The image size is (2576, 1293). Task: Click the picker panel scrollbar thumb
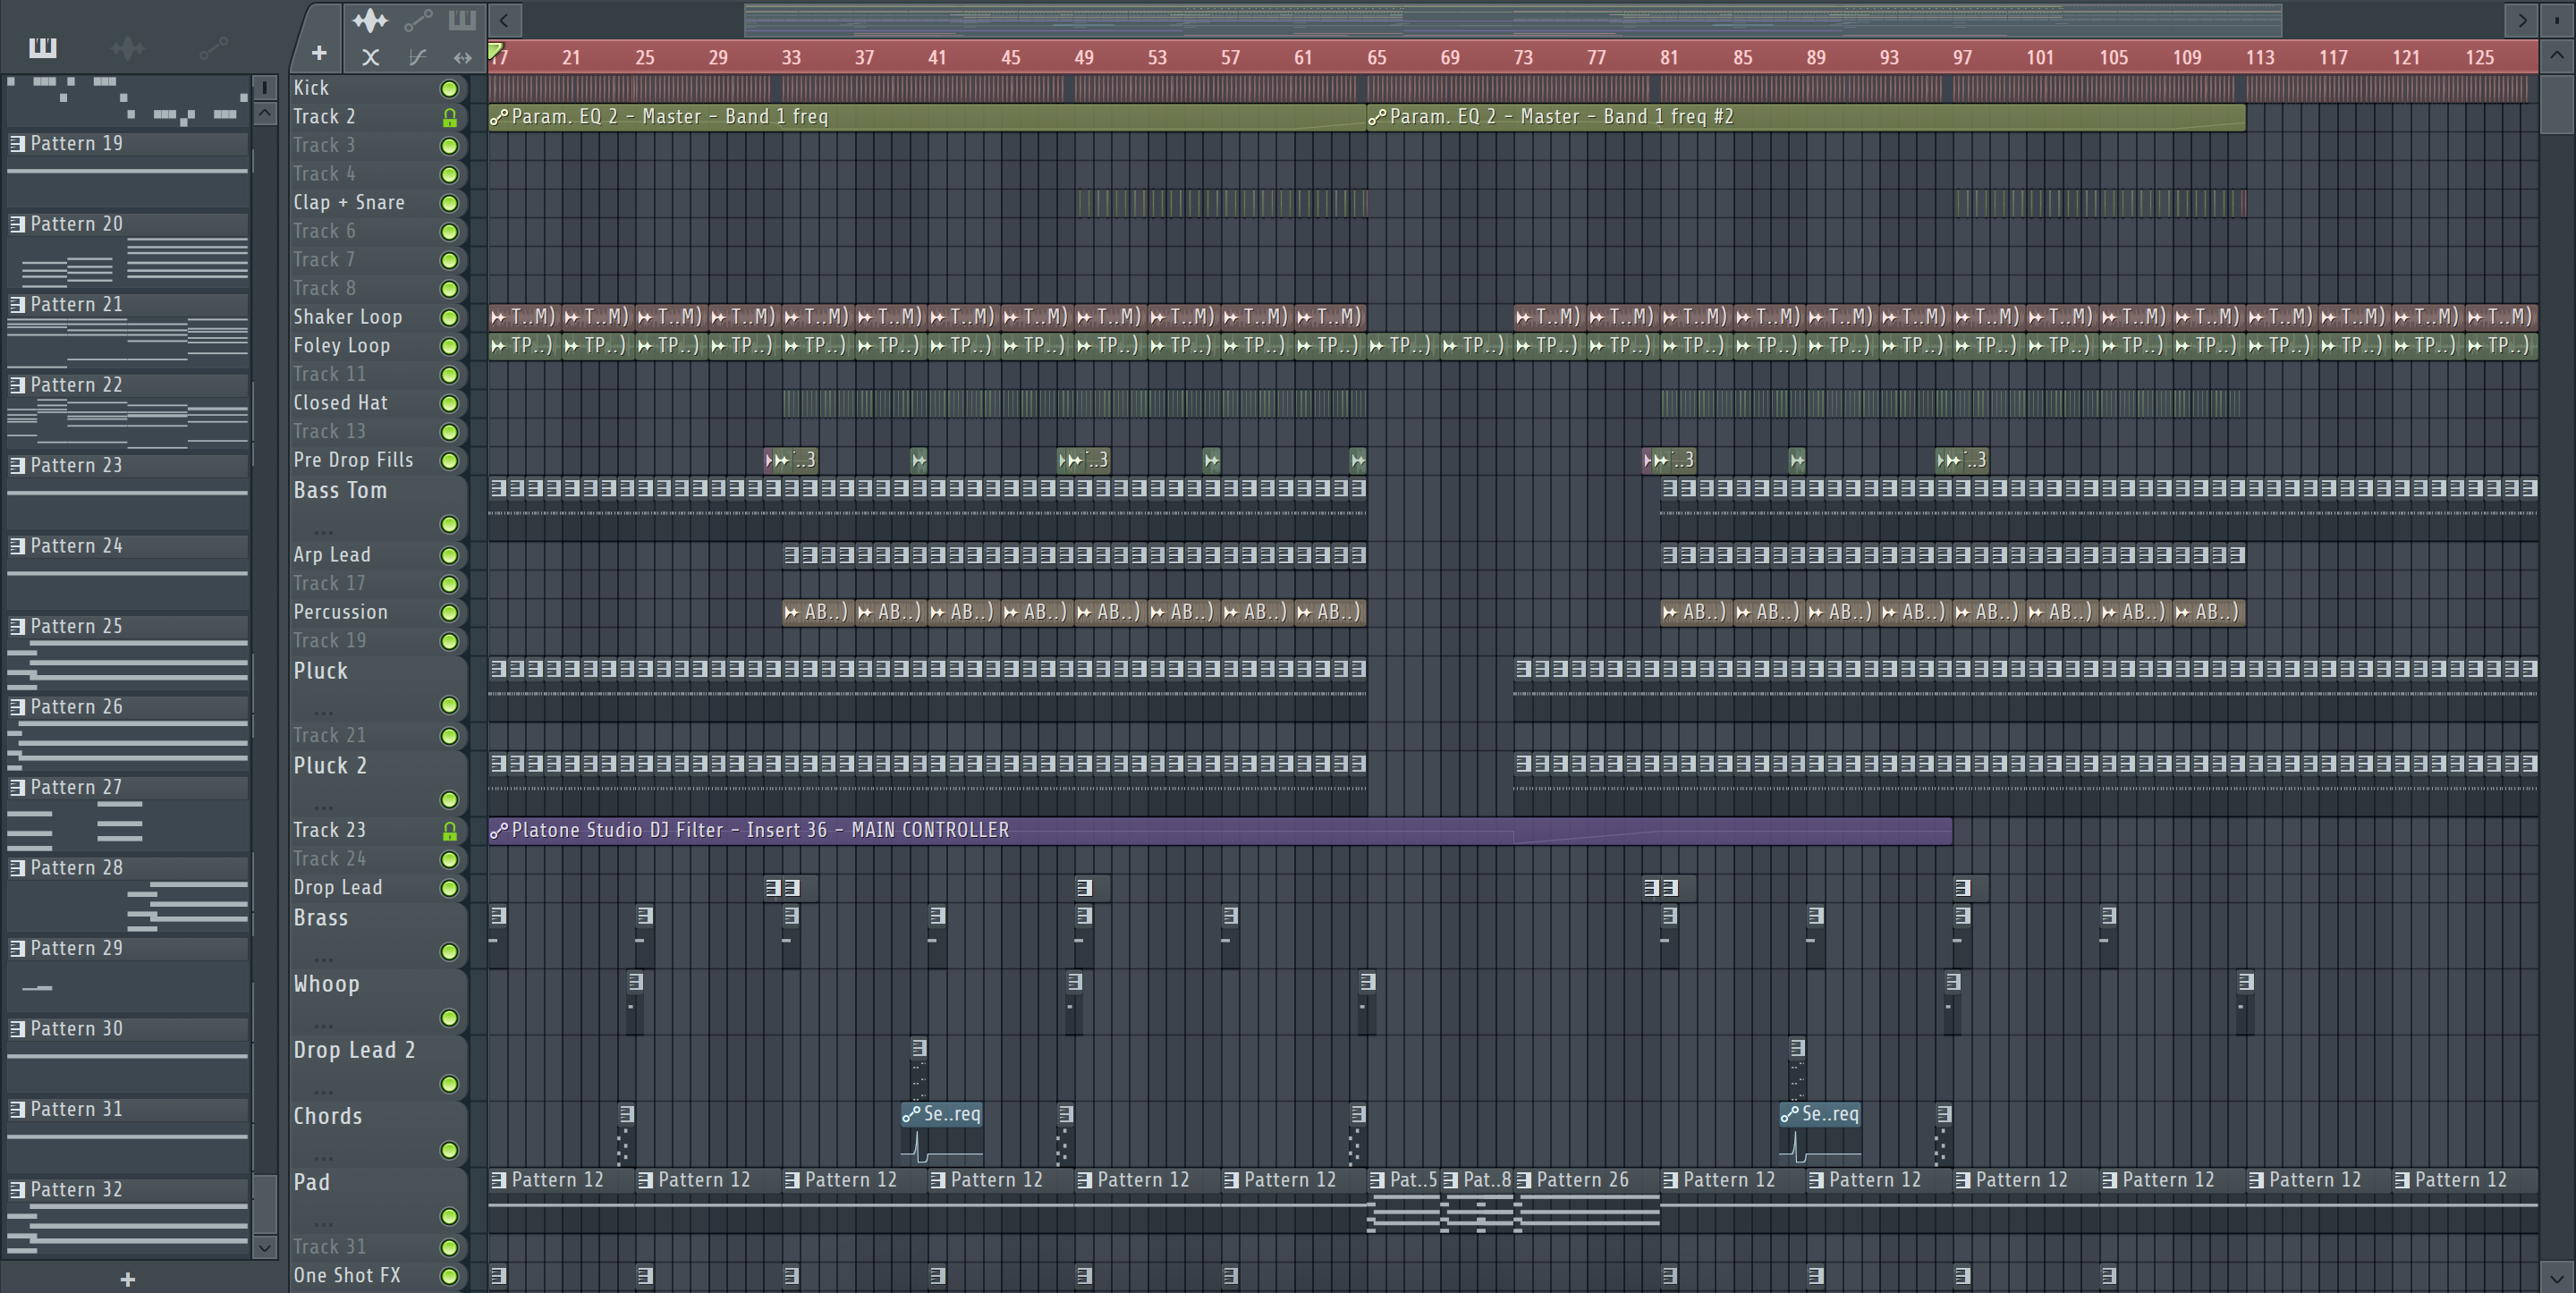pos(265,1204)
